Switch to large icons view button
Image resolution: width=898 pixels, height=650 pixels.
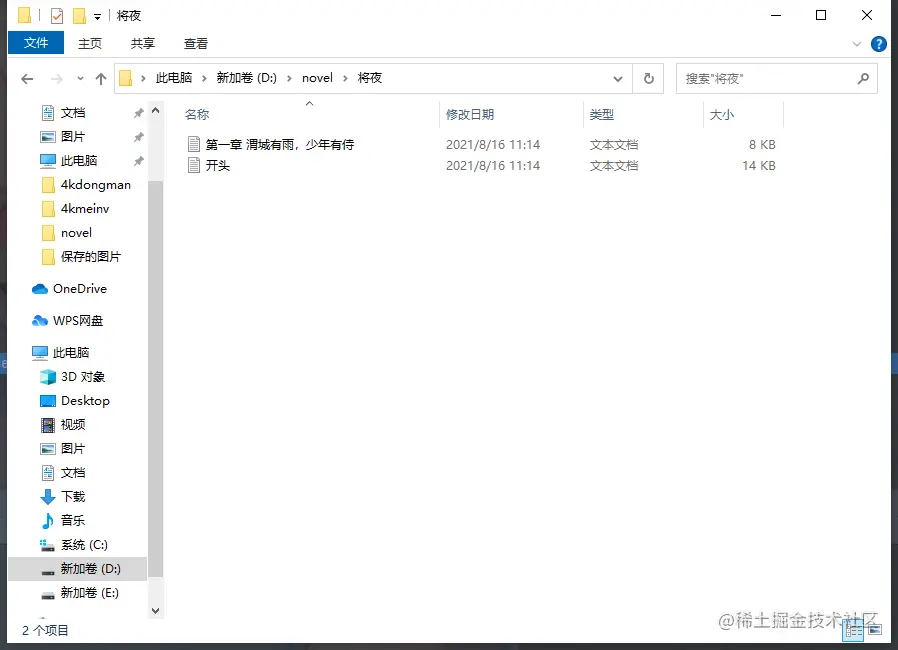[x=875, y=631]
